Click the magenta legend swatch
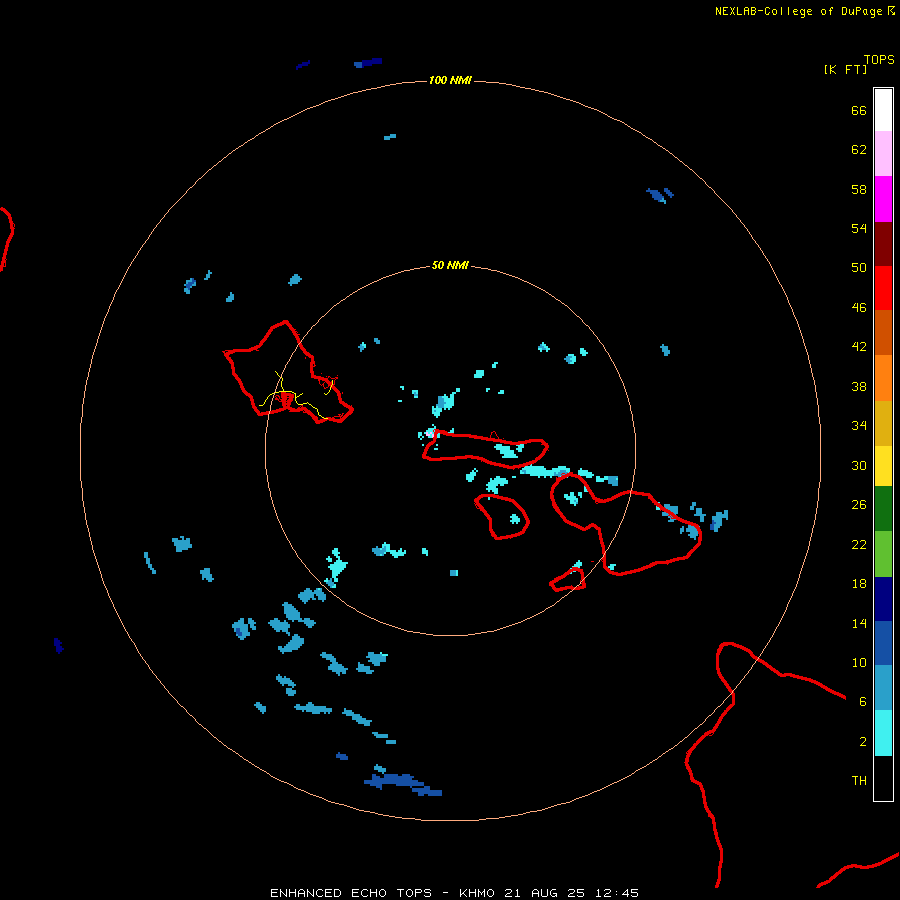The image size is (900, 900). 883,199
